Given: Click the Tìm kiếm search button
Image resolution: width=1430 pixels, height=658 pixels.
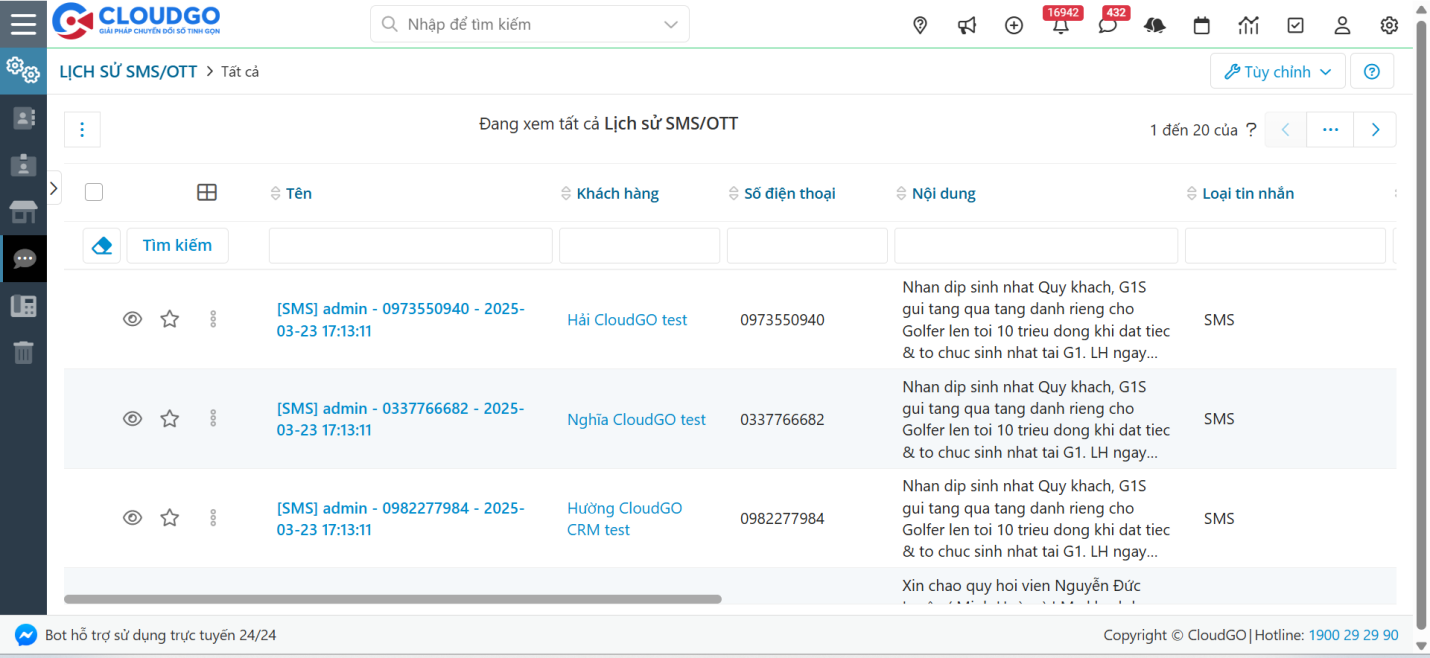Looking at the screenshot, I should pos(177,244).
